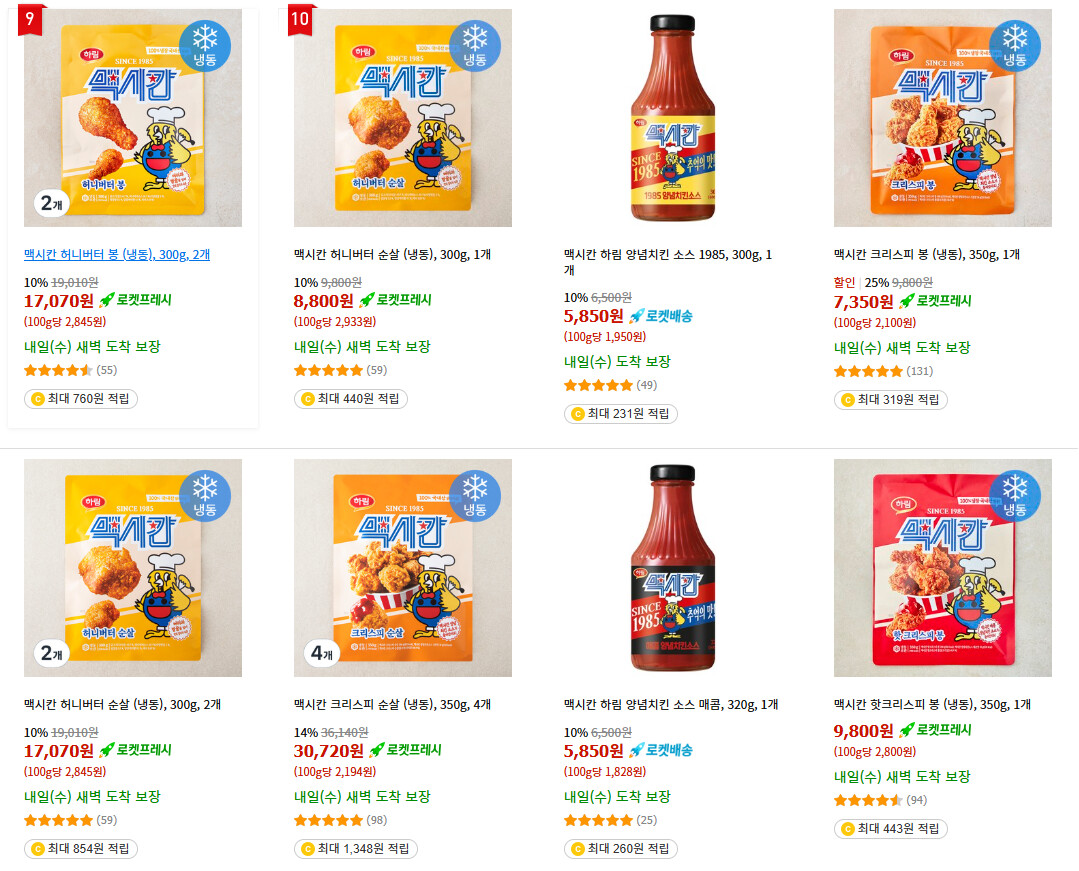
Task: Click the 양념치킨 소스 1985 bottle image
Action: (x=673, y=118)
